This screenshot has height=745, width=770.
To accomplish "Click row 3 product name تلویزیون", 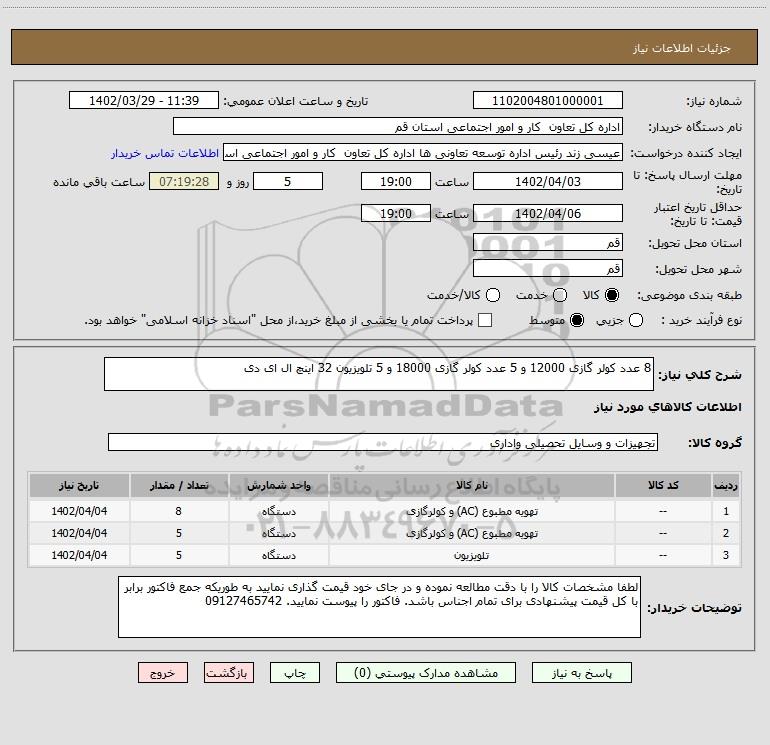I will pyautogui.click(x=471, y=555).
